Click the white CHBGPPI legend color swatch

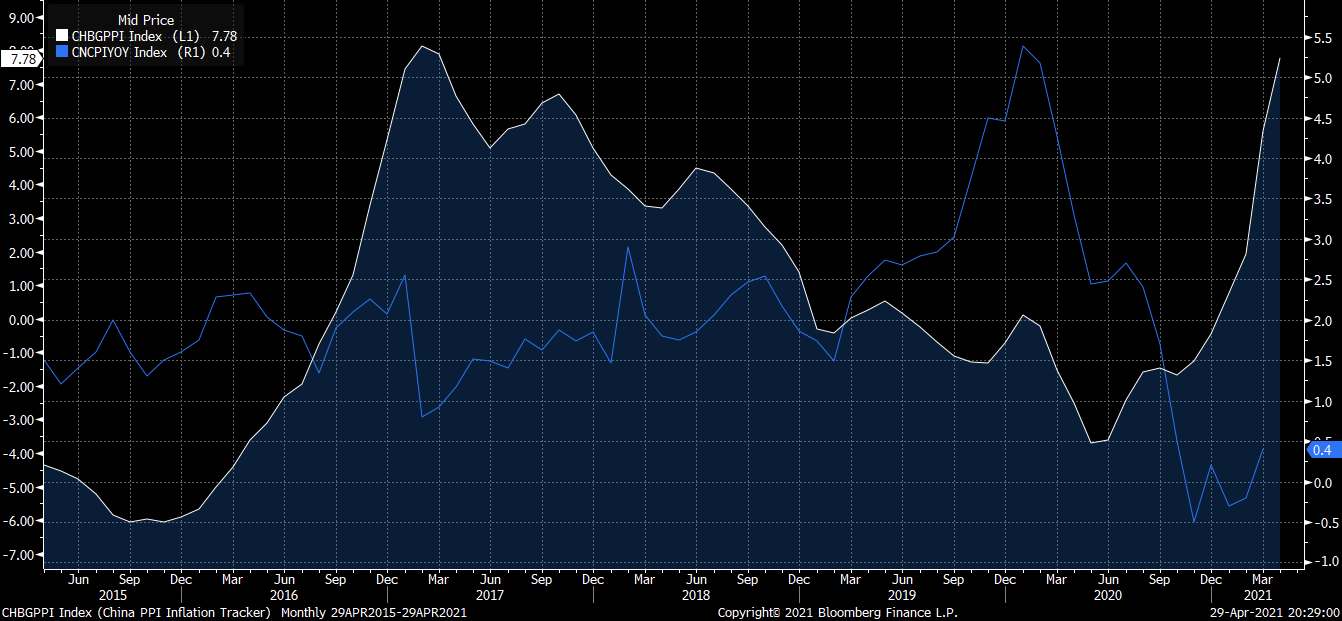pyautogui.click(x=62, y=36)
